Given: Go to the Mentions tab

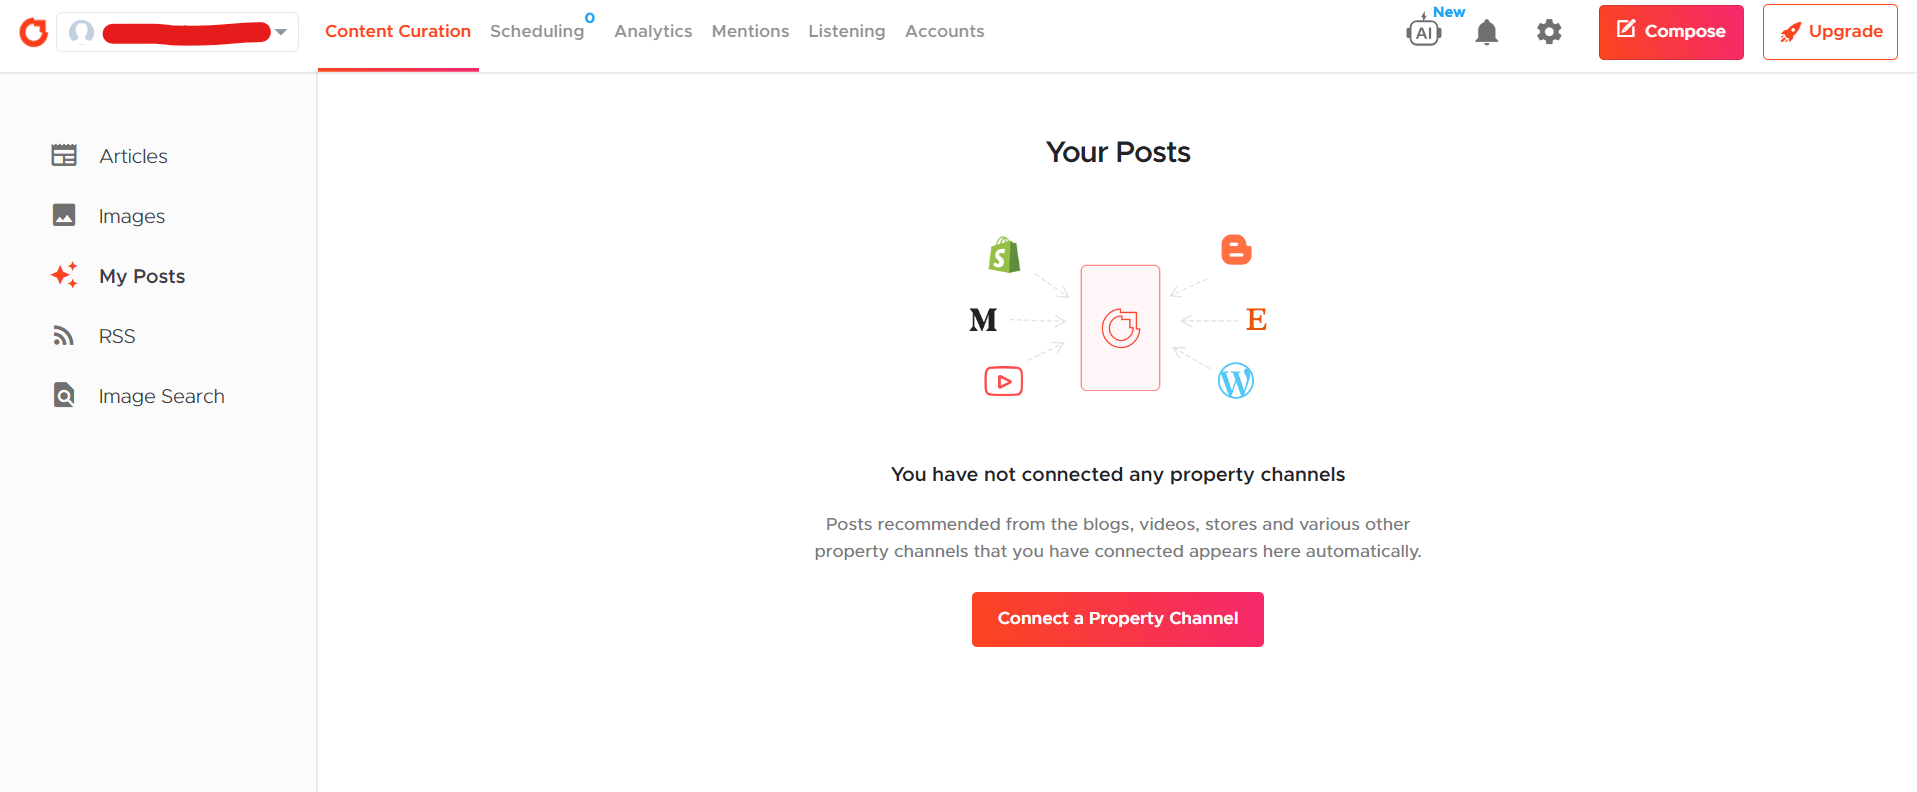Looking at the screenshot, I should [750, 32].
